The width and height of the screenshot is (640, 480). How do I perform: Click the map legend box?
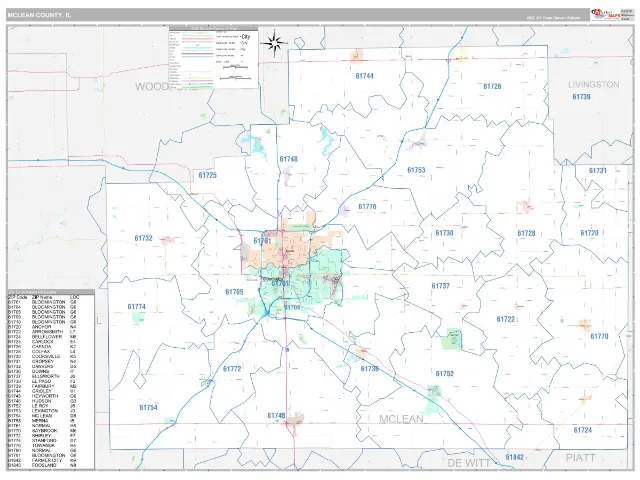(214, 58)
